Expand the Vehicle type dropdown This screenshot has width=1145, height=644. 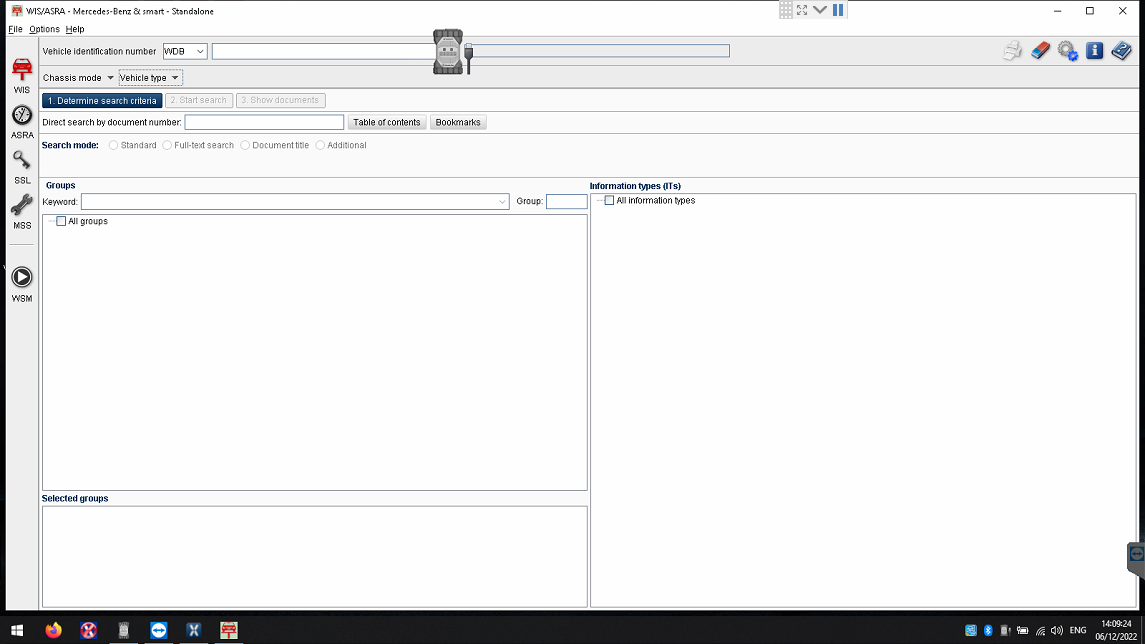coord(150,78)
